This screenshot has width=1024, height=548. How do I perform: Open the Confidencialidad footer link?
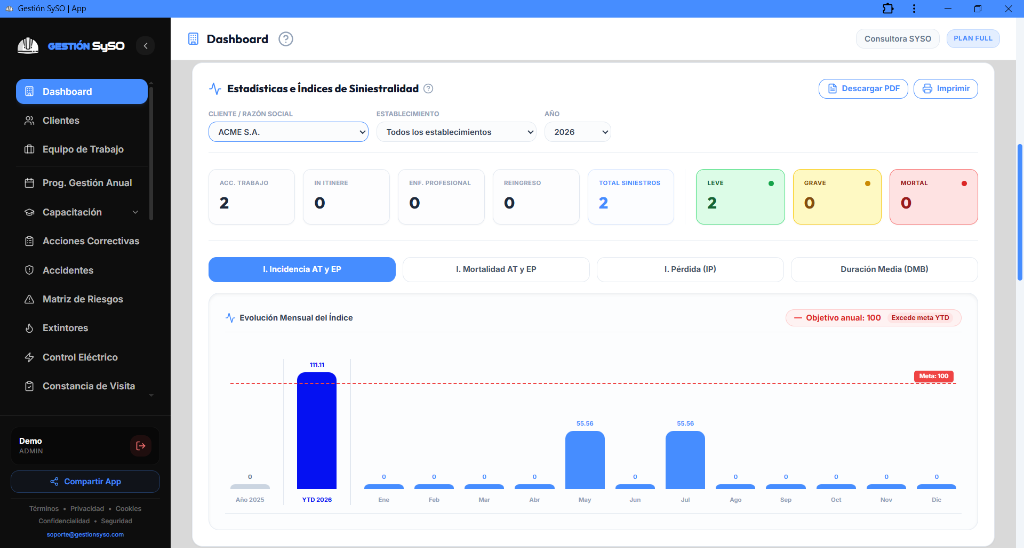tap(64, 521)
